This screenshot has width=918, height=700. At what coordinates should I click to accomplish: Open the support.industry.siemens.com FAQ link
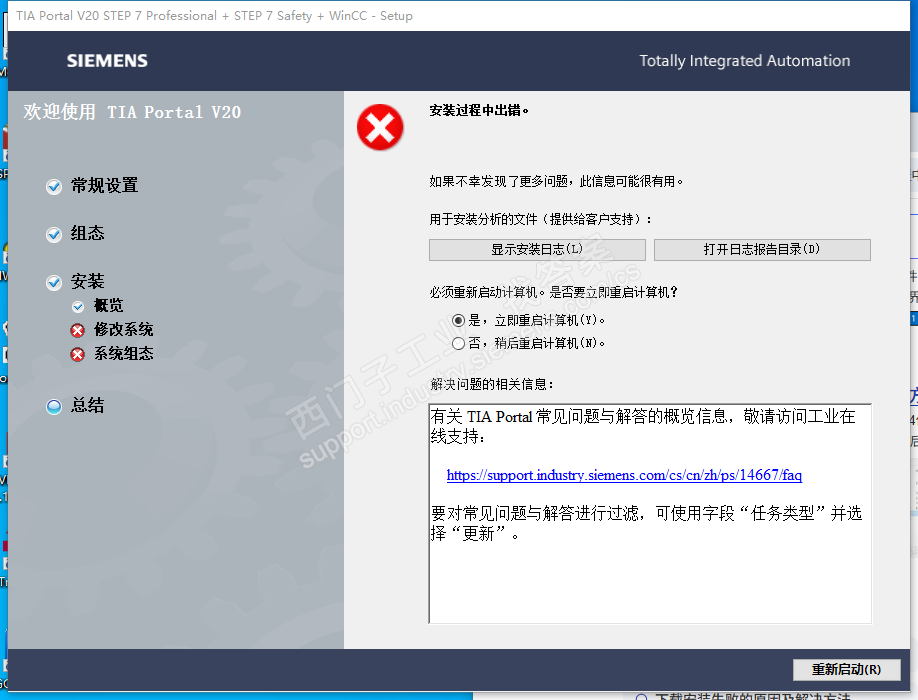pyautogui.click(x=624, y=475)
